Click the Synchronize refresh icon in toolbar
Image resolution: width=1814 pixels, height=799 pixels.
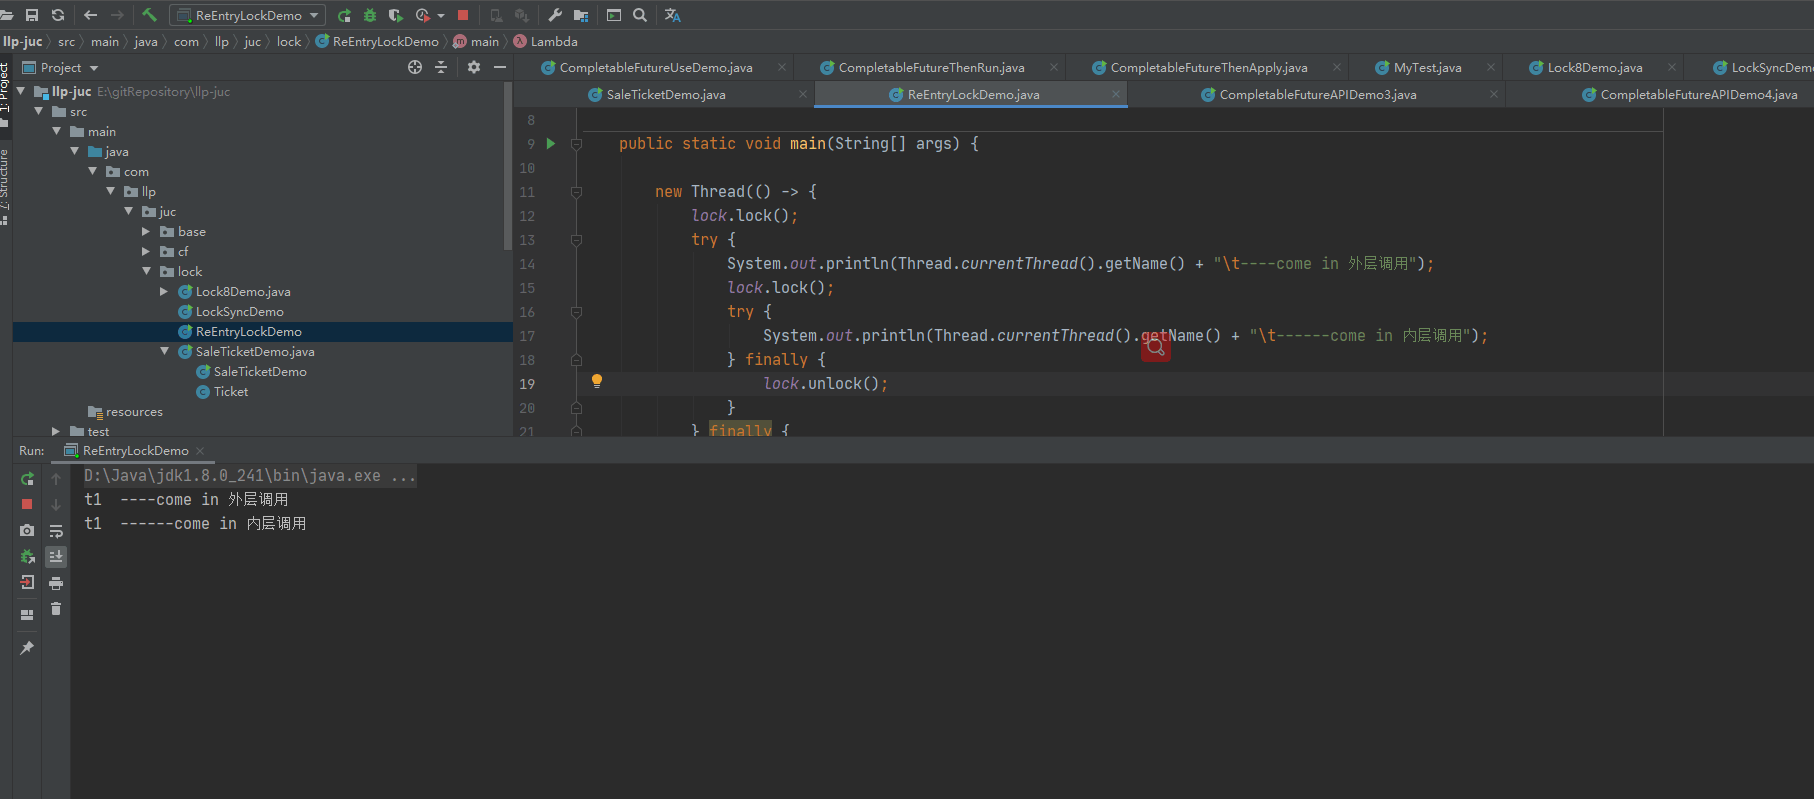(58, 15)
